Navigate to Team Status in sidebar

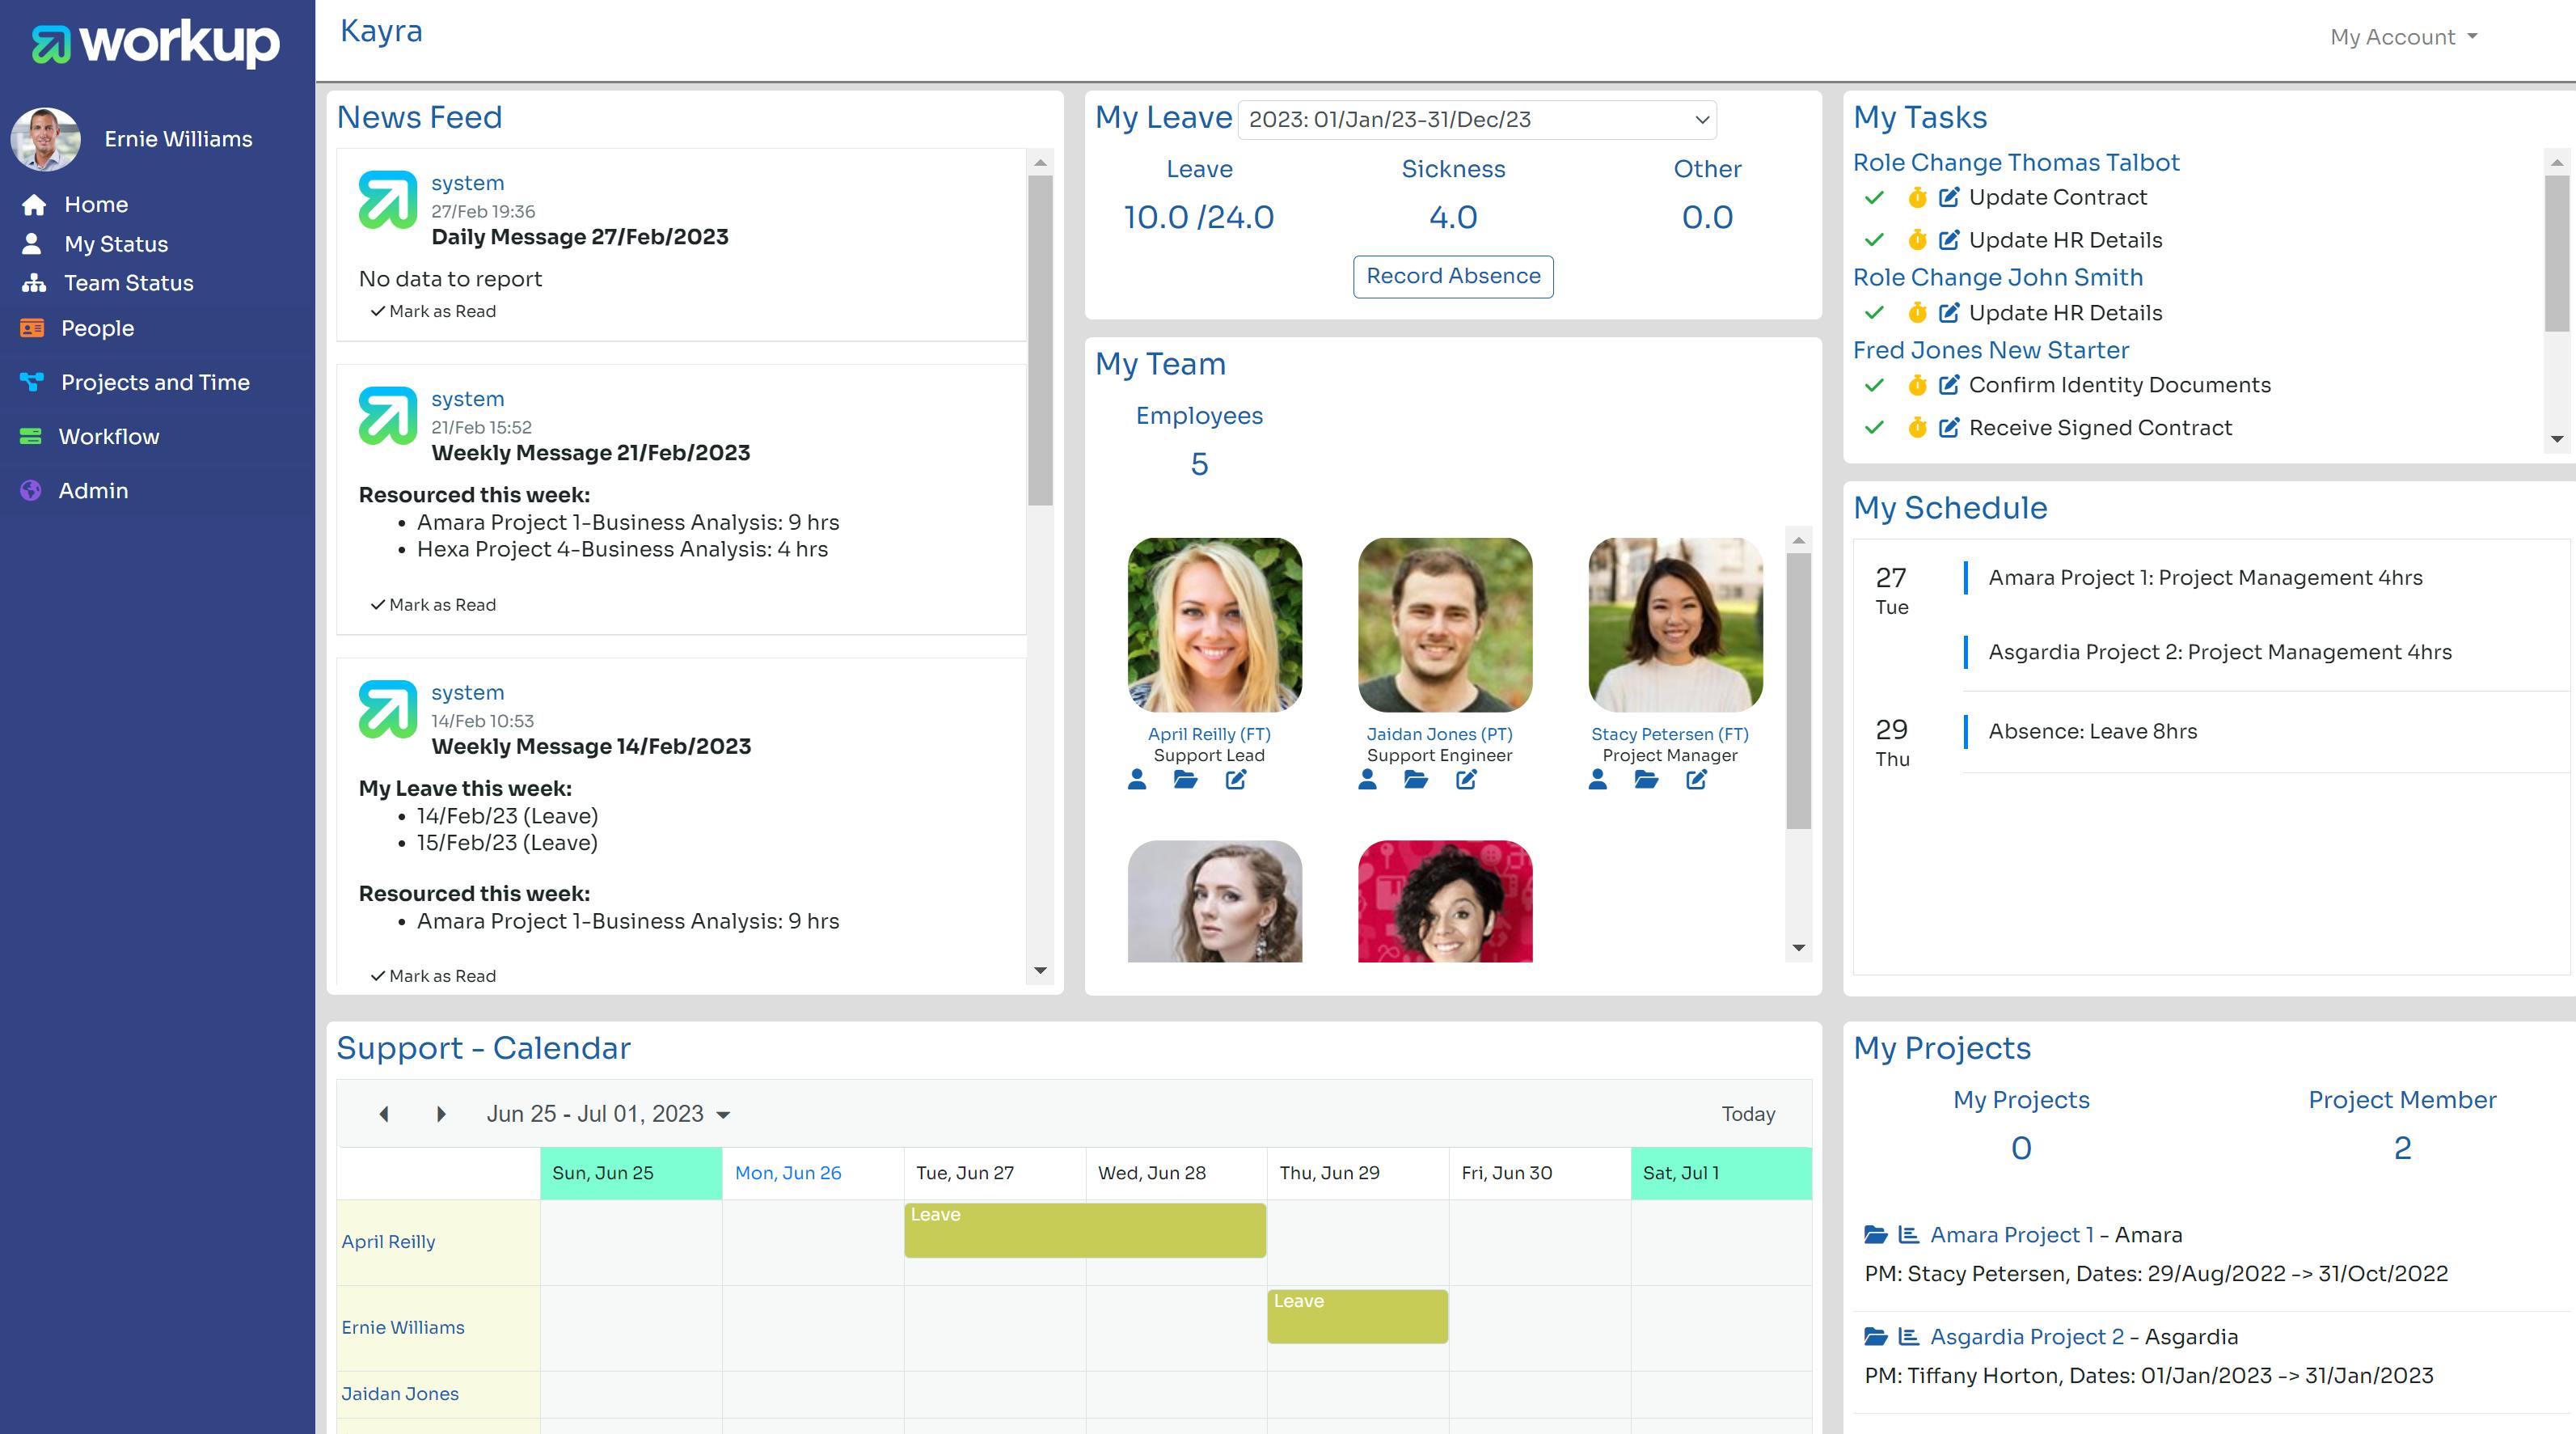coord(128,283)
